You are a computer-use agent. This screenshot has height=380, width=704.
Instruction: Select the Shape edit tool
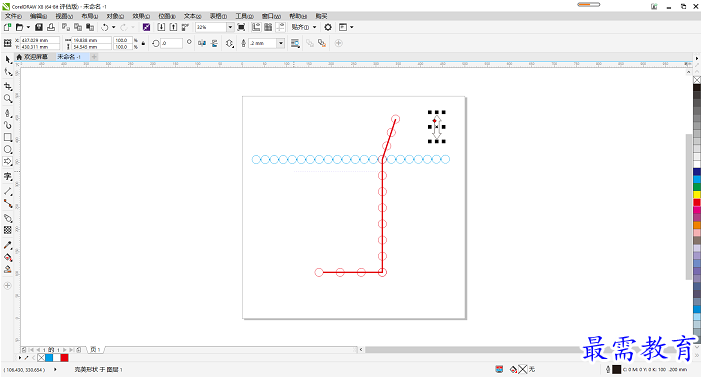(8, 72)
